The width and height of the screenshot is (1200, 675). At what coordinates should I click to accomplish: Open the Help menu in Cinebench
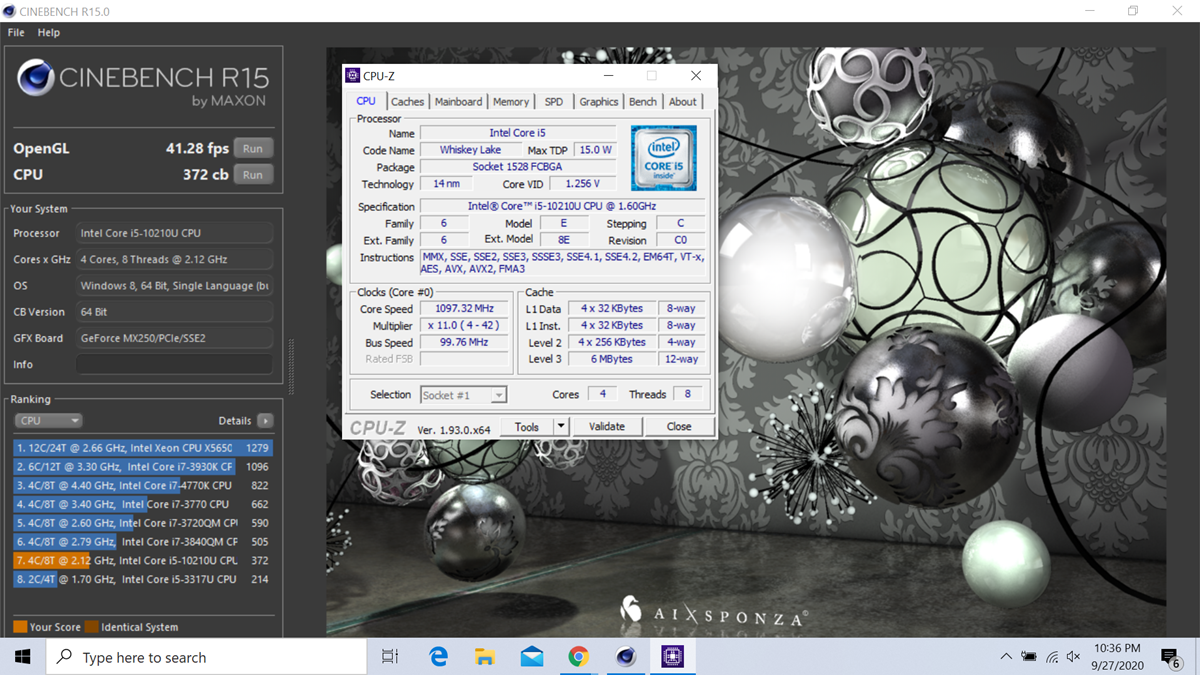(49, 32)
